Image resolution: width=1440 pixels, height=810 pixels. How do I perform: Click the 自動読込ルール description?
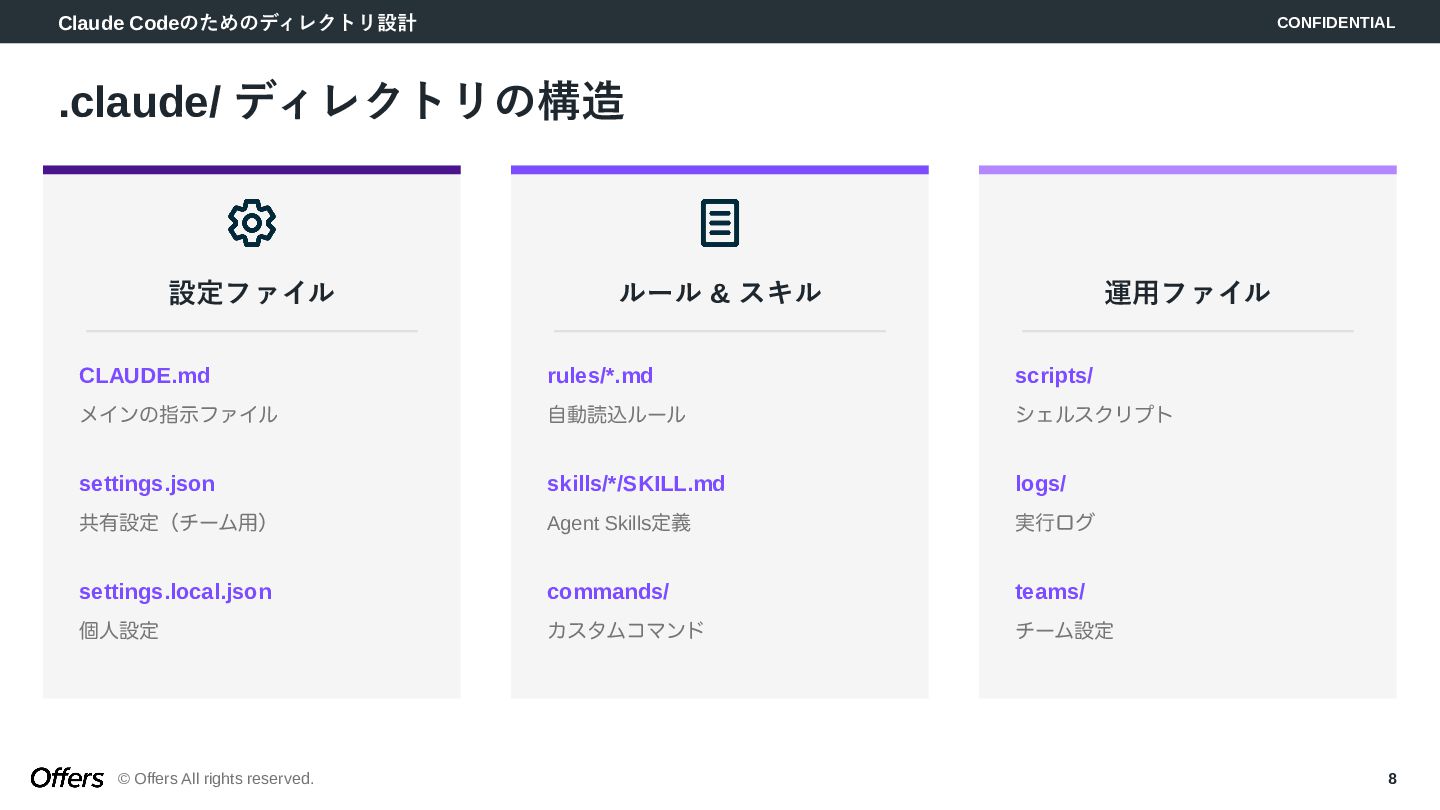point(616,414)
